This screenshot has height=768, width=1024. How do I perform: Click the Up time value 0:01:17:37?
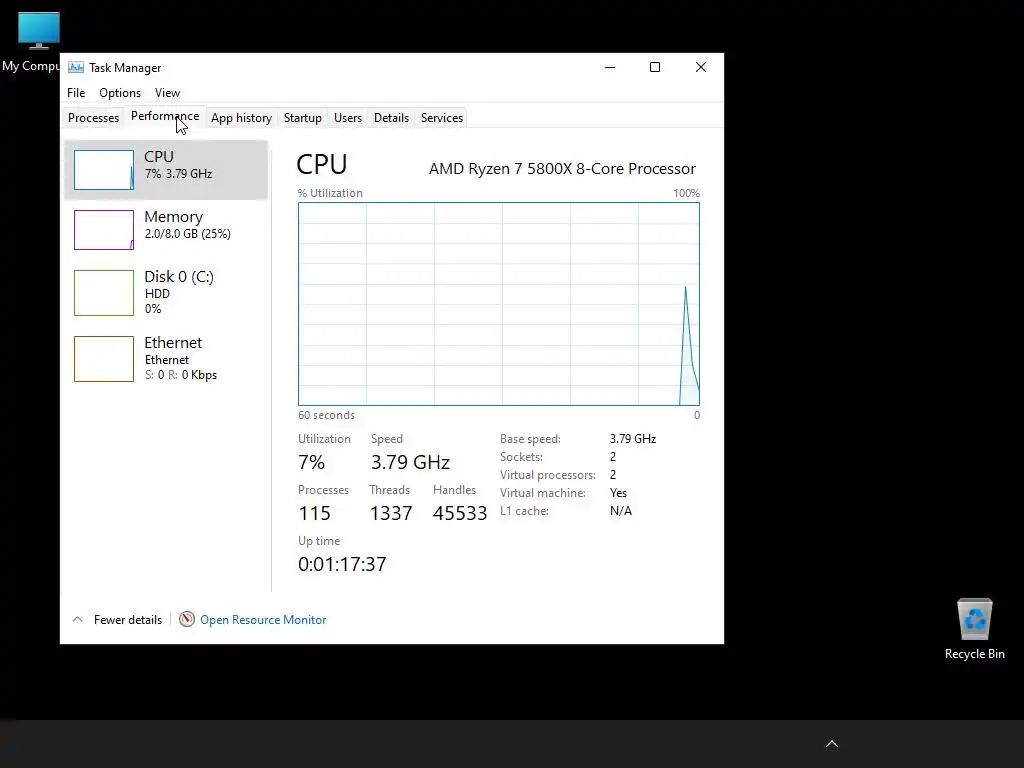(x=342, y=564)
